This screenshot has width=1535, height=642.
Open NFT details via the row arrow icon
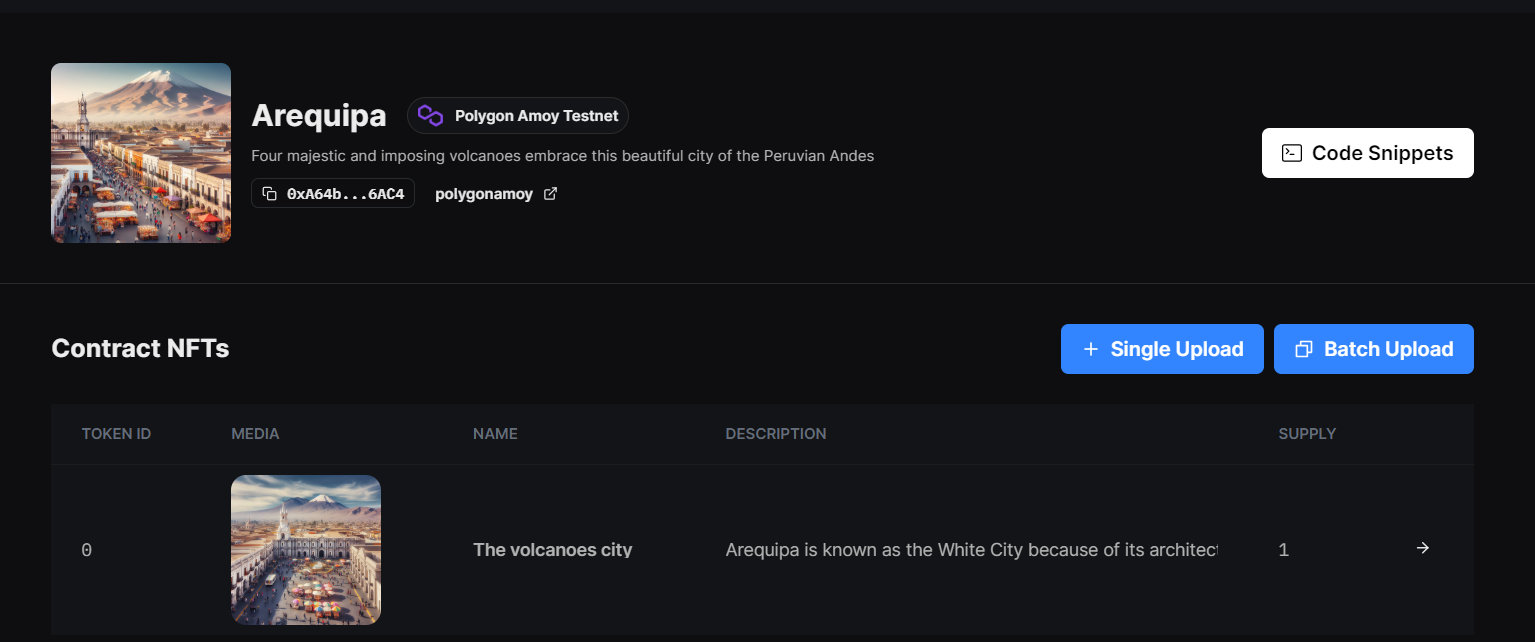(x=1423, y=548)
